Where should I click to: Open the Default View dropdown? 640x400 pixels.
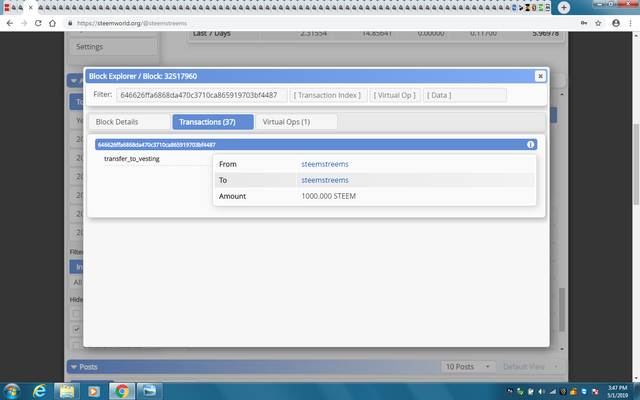530,367
